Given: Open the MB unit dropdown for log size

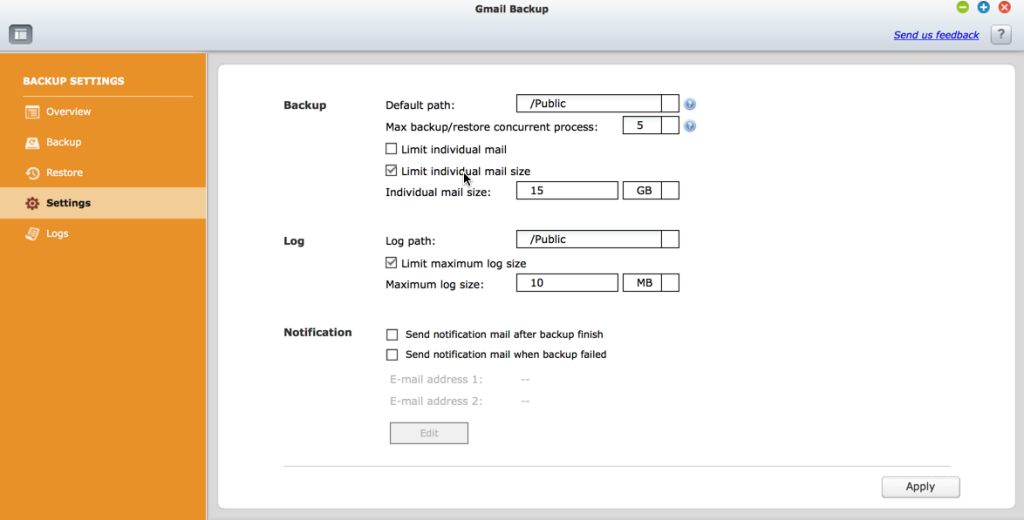Looking at the screenshot, I should pos(670,283).
